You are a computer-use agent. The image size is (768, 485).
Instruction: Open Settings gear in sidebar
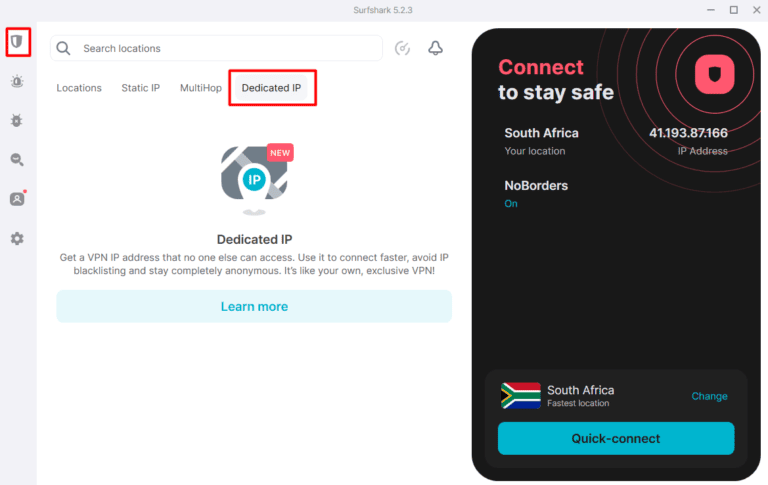tap(17, 239)
